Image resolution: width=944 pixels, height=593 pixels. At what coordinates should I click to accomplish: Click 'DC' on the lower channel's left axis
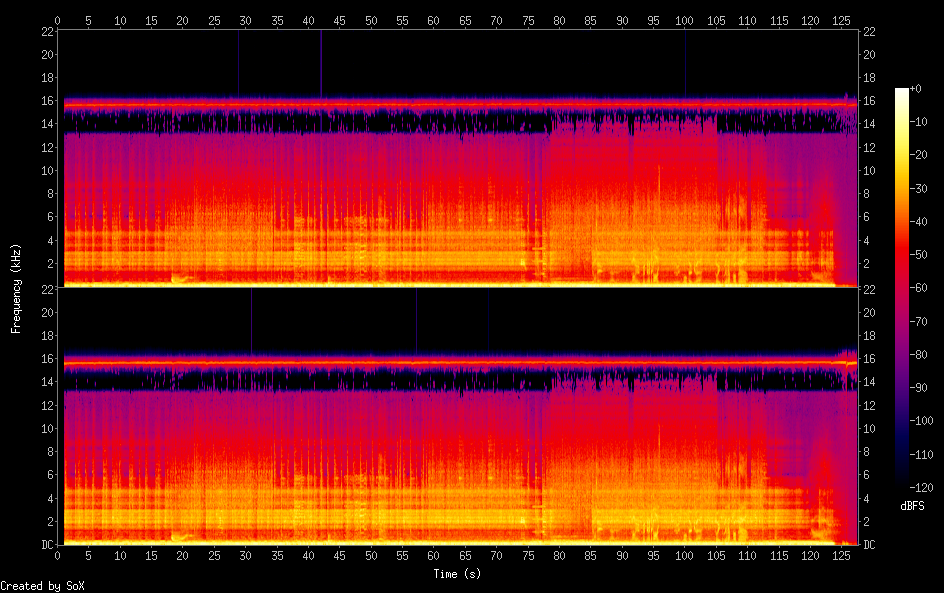point(48,545)
